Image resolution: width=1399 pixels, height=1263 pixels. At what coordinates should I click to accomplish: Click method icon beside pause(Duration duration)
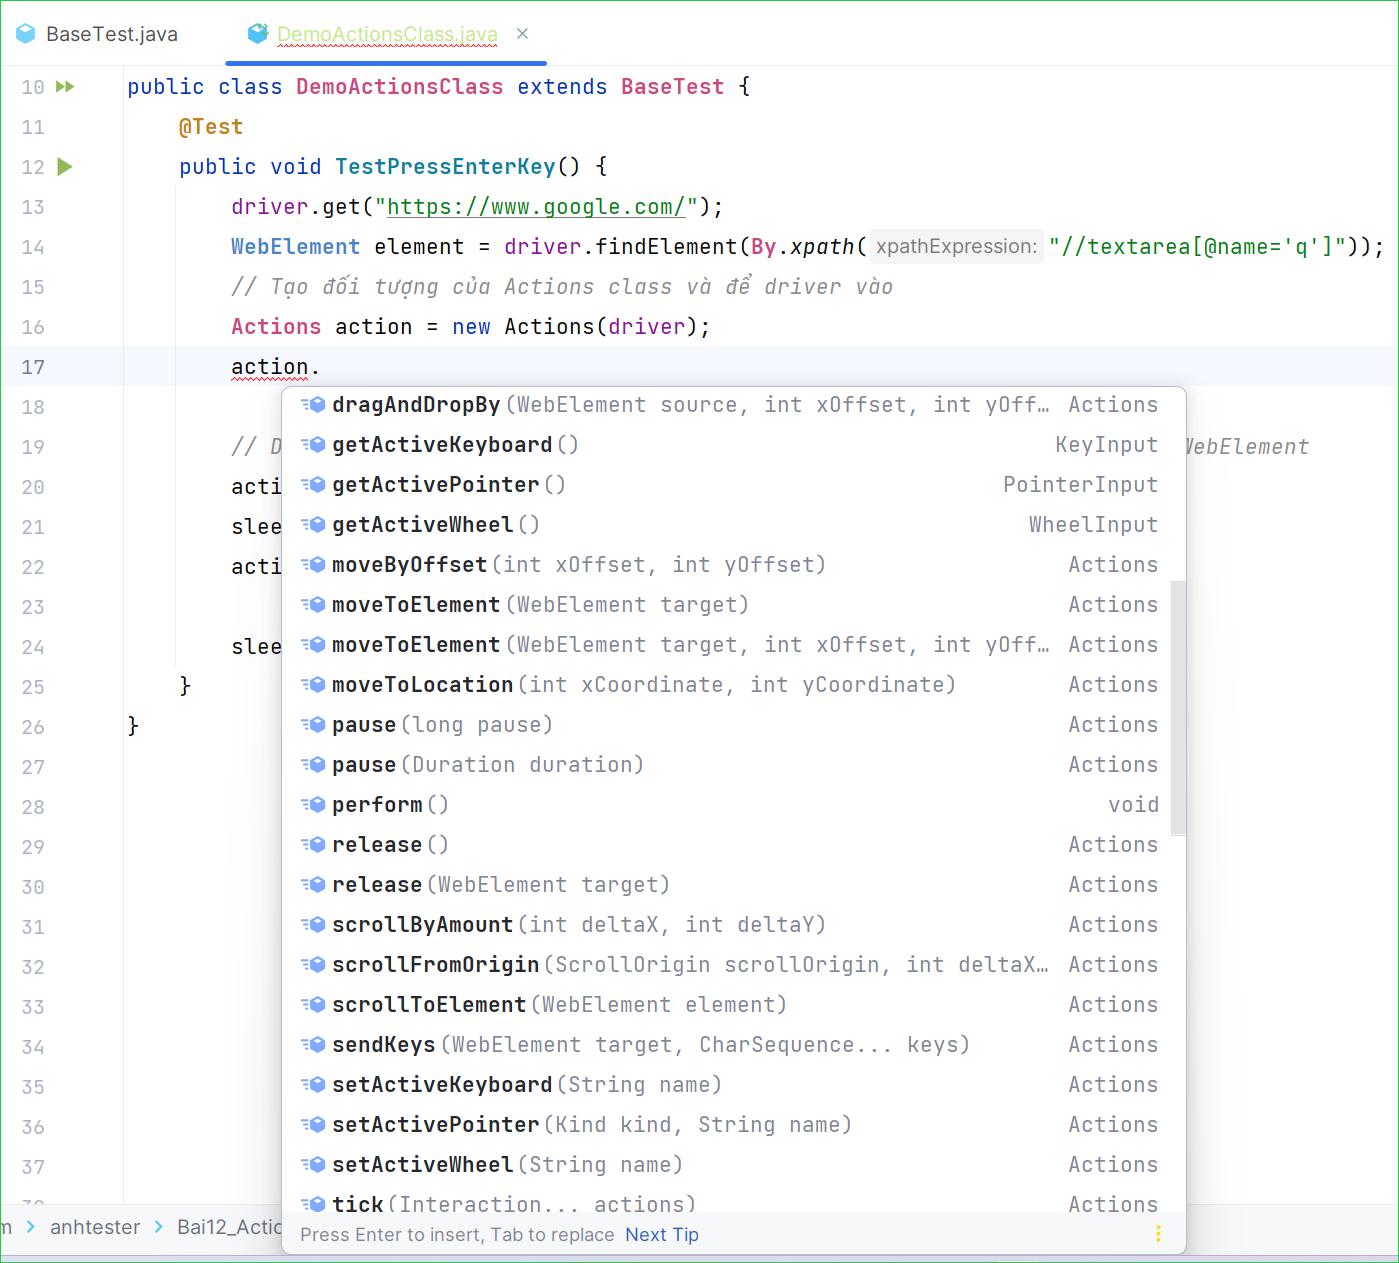pos(313,765)
